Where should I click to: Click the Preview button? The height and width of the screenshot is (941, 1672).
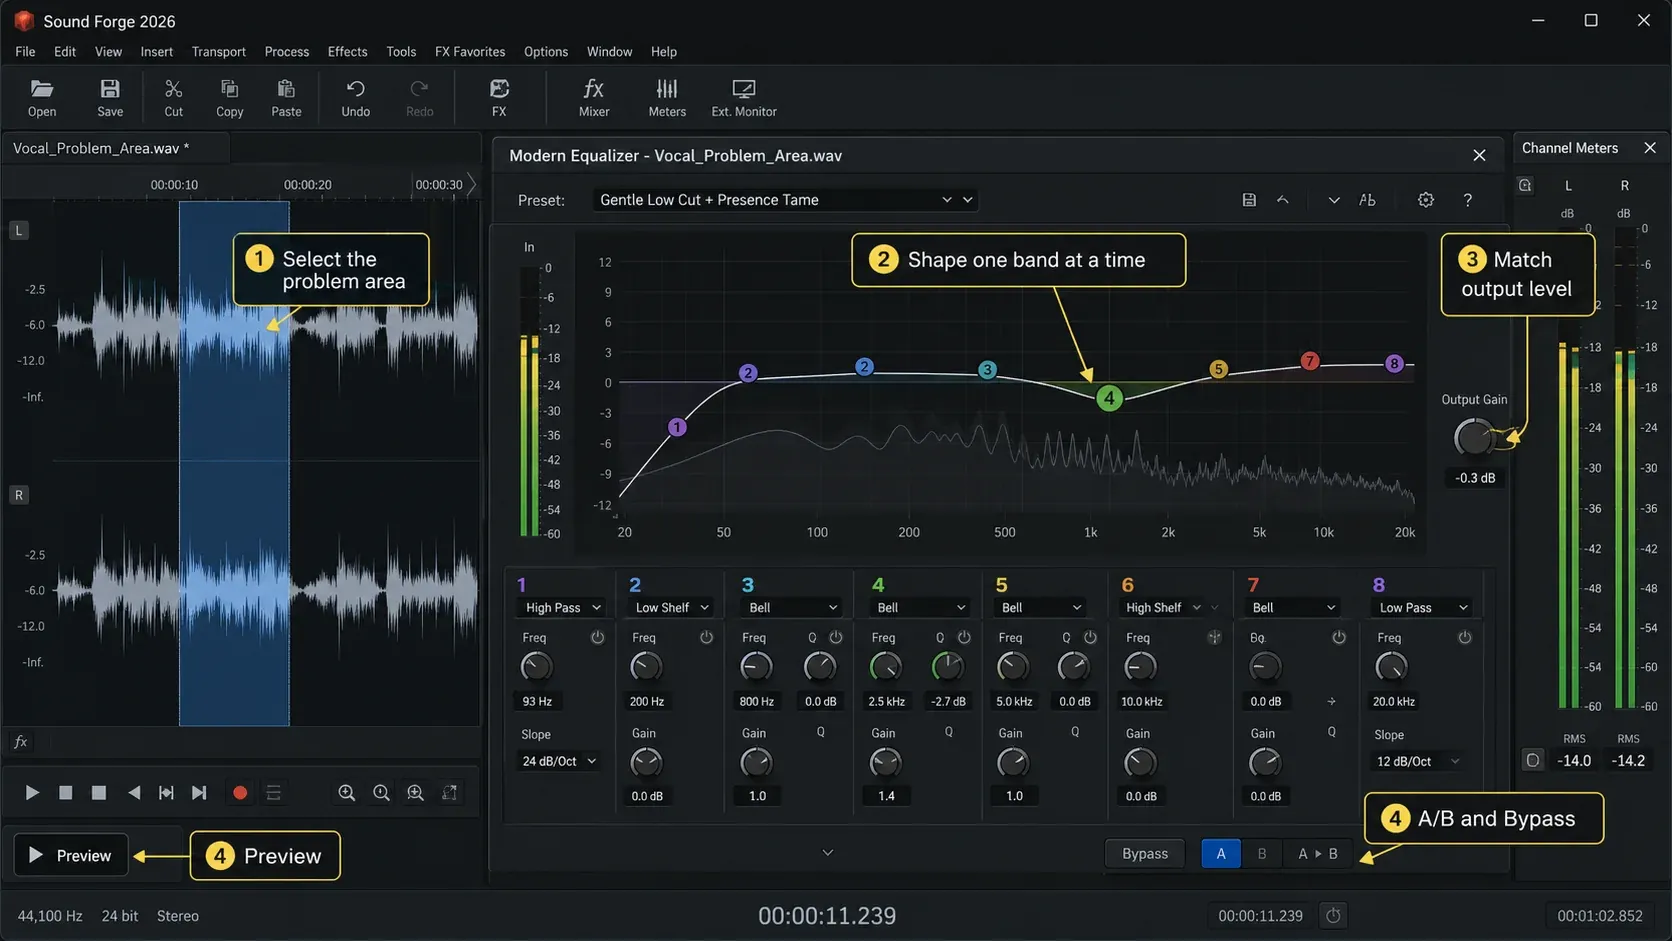[71, 855]
